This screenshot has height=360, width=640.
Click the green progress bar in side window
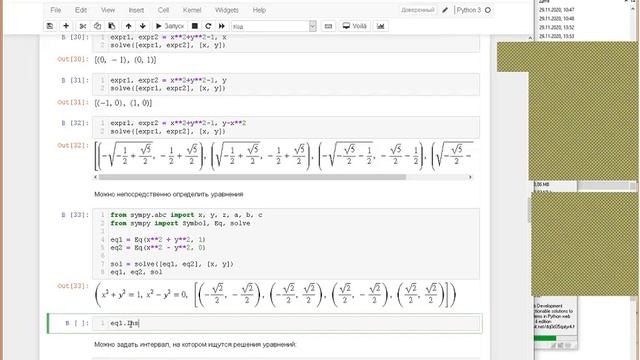(x=545, y=338)
